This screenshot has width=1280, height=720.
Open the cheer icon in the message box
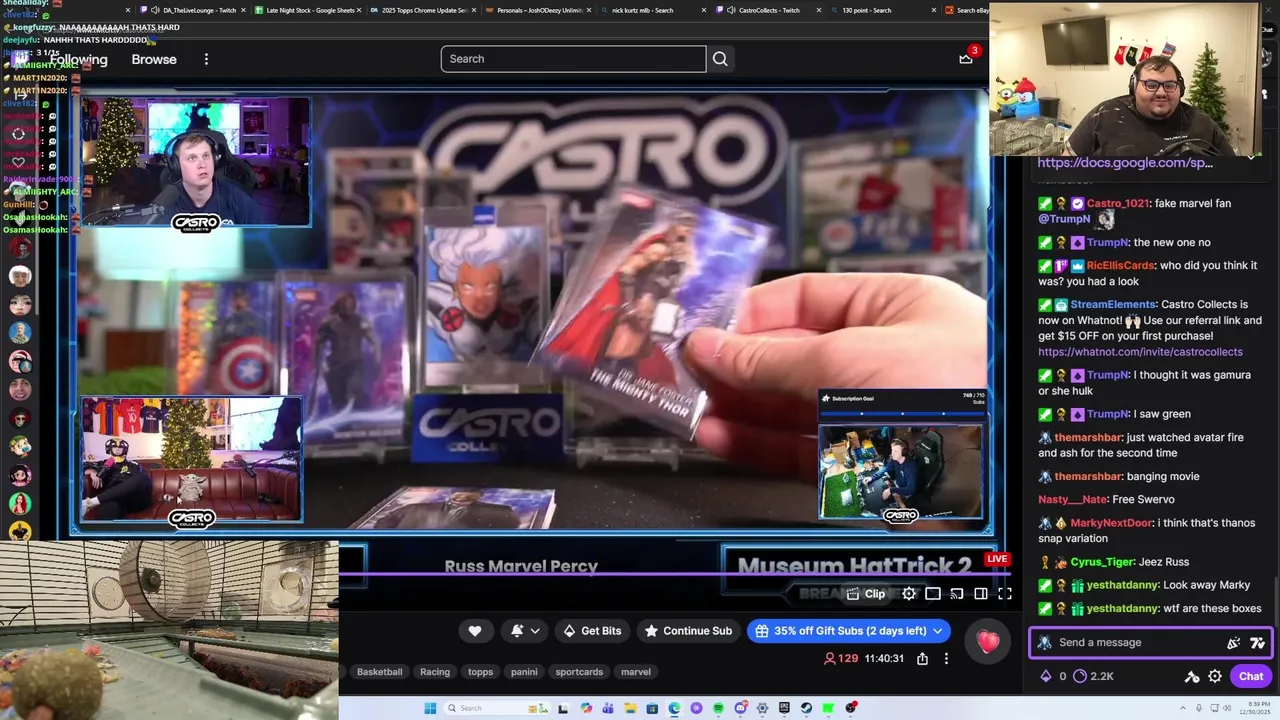pyautogui.click(x=1234, y=643)
